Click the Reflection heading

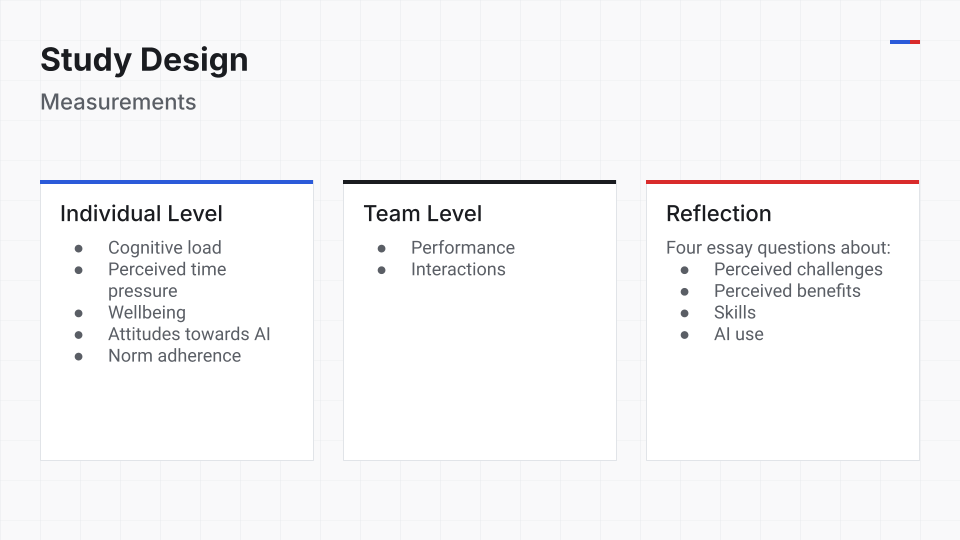[719, 214]
